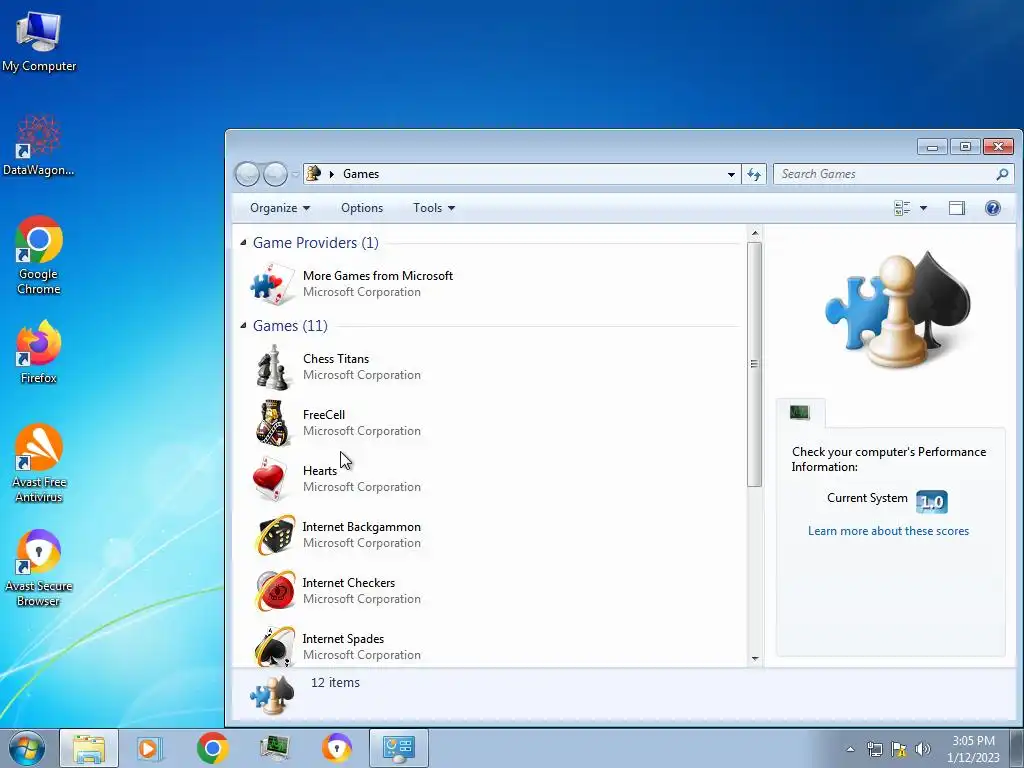Click the Game Providers (1) heading

315,243
